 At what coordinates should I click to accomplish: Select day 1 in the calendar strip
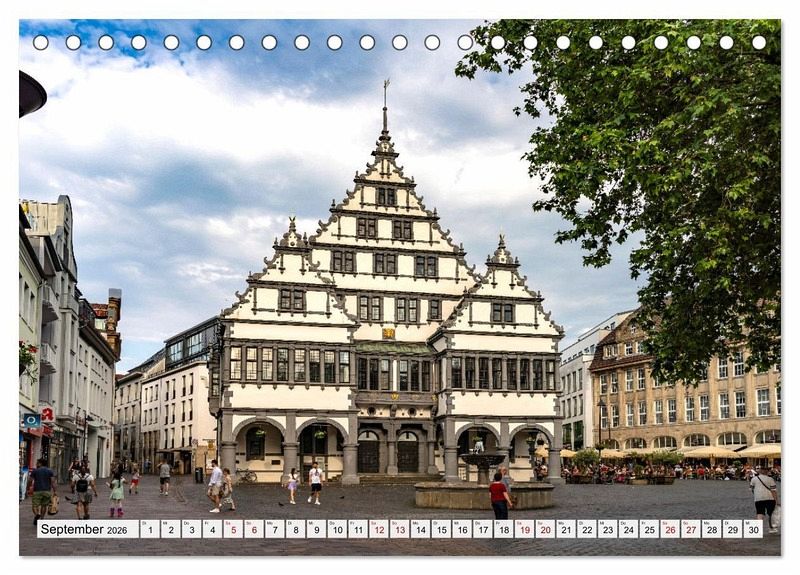coord(149,529)
